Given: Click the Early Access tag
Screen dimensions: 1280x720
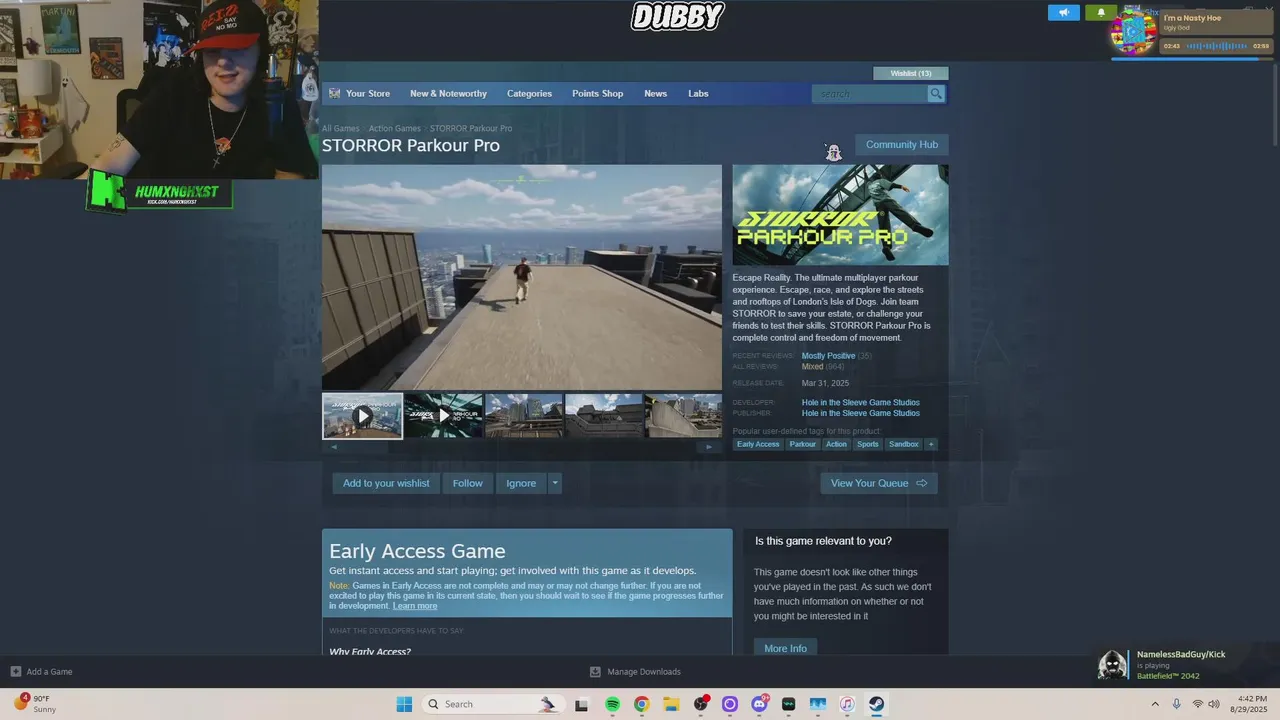Looking at the screenshot, I should pyautogui.click(x=758, y=444).
